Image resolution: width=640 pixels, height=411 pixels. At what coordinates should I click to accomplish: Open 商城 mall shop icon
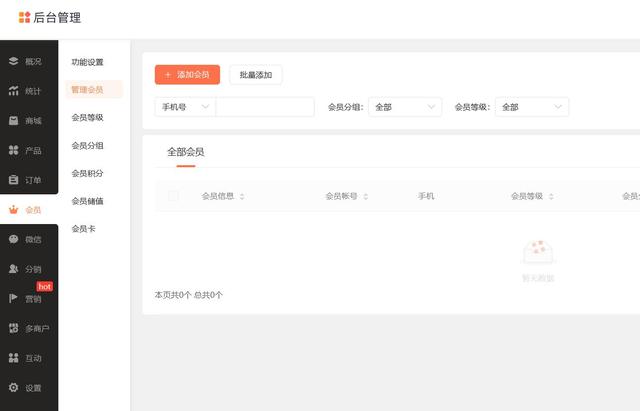tap(13, 120)
